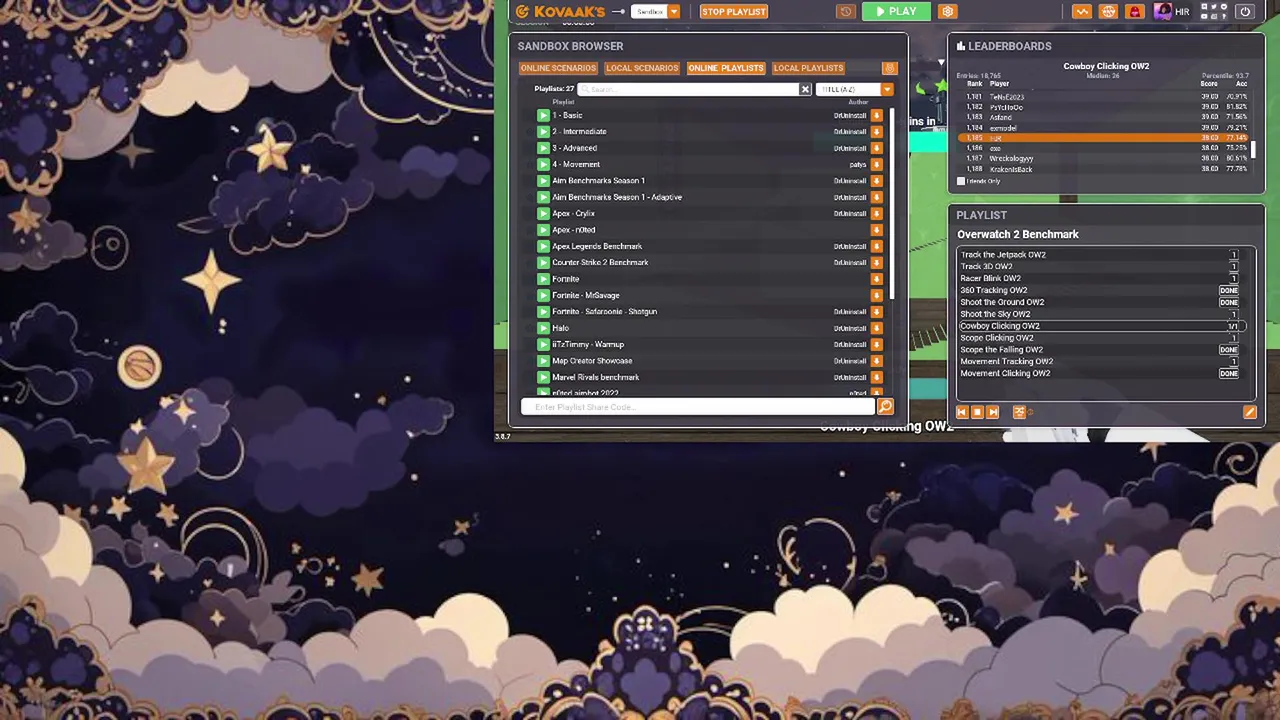
Task: Play Counter Strike 2 Benchmark playlist
Action: (x=543, y=262)
